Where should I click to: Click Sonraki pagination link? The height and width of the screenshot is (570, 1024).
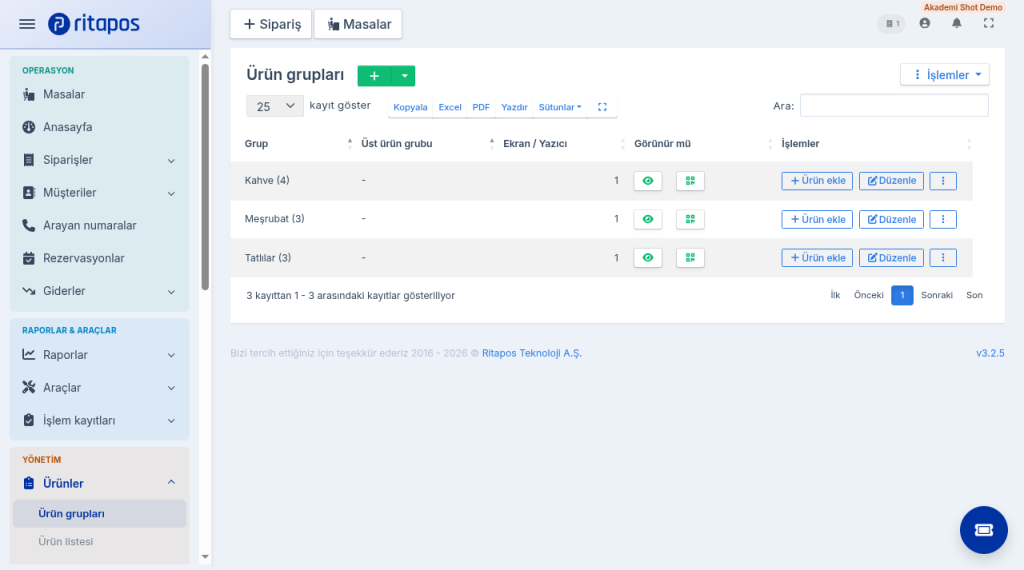point(936,295)
